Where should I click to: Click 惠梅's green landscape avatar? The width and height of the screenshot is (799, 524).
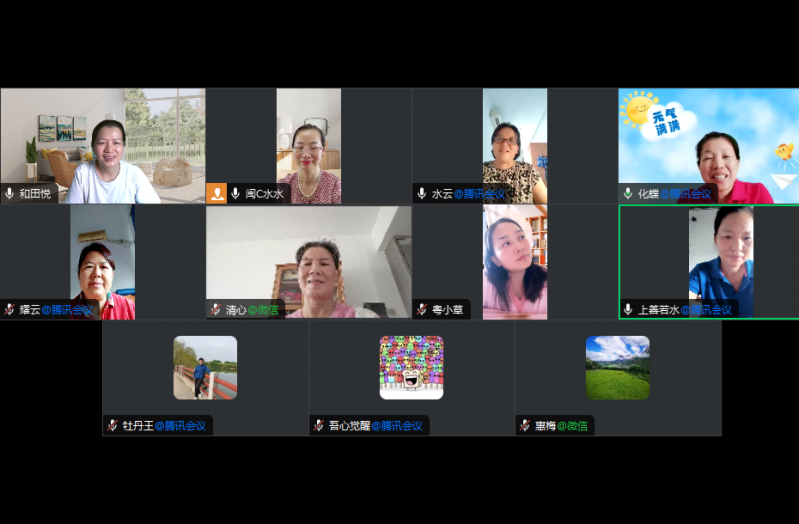[617, 367]
